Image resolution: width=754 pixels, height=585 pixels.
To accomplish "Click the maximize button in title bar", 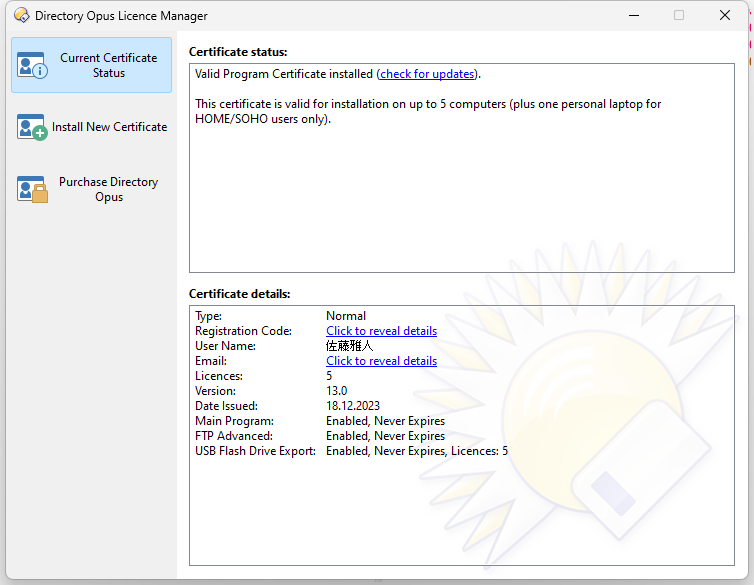I will tap(679, 15).
